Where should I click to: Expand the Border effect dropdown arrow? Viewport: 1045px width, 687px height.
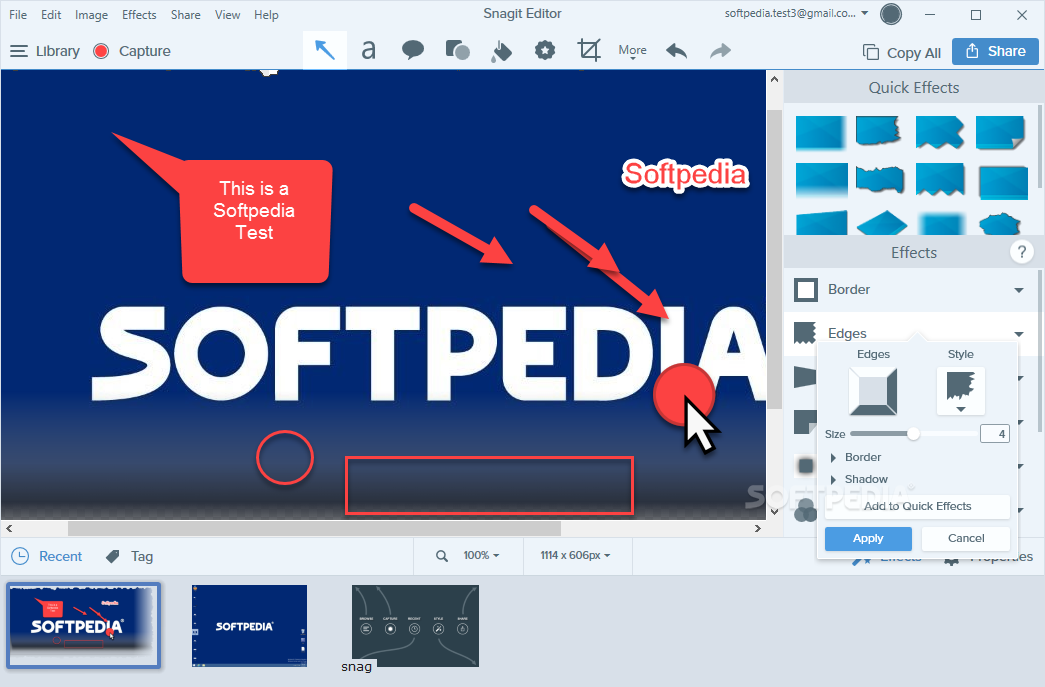pos(1018,290)
